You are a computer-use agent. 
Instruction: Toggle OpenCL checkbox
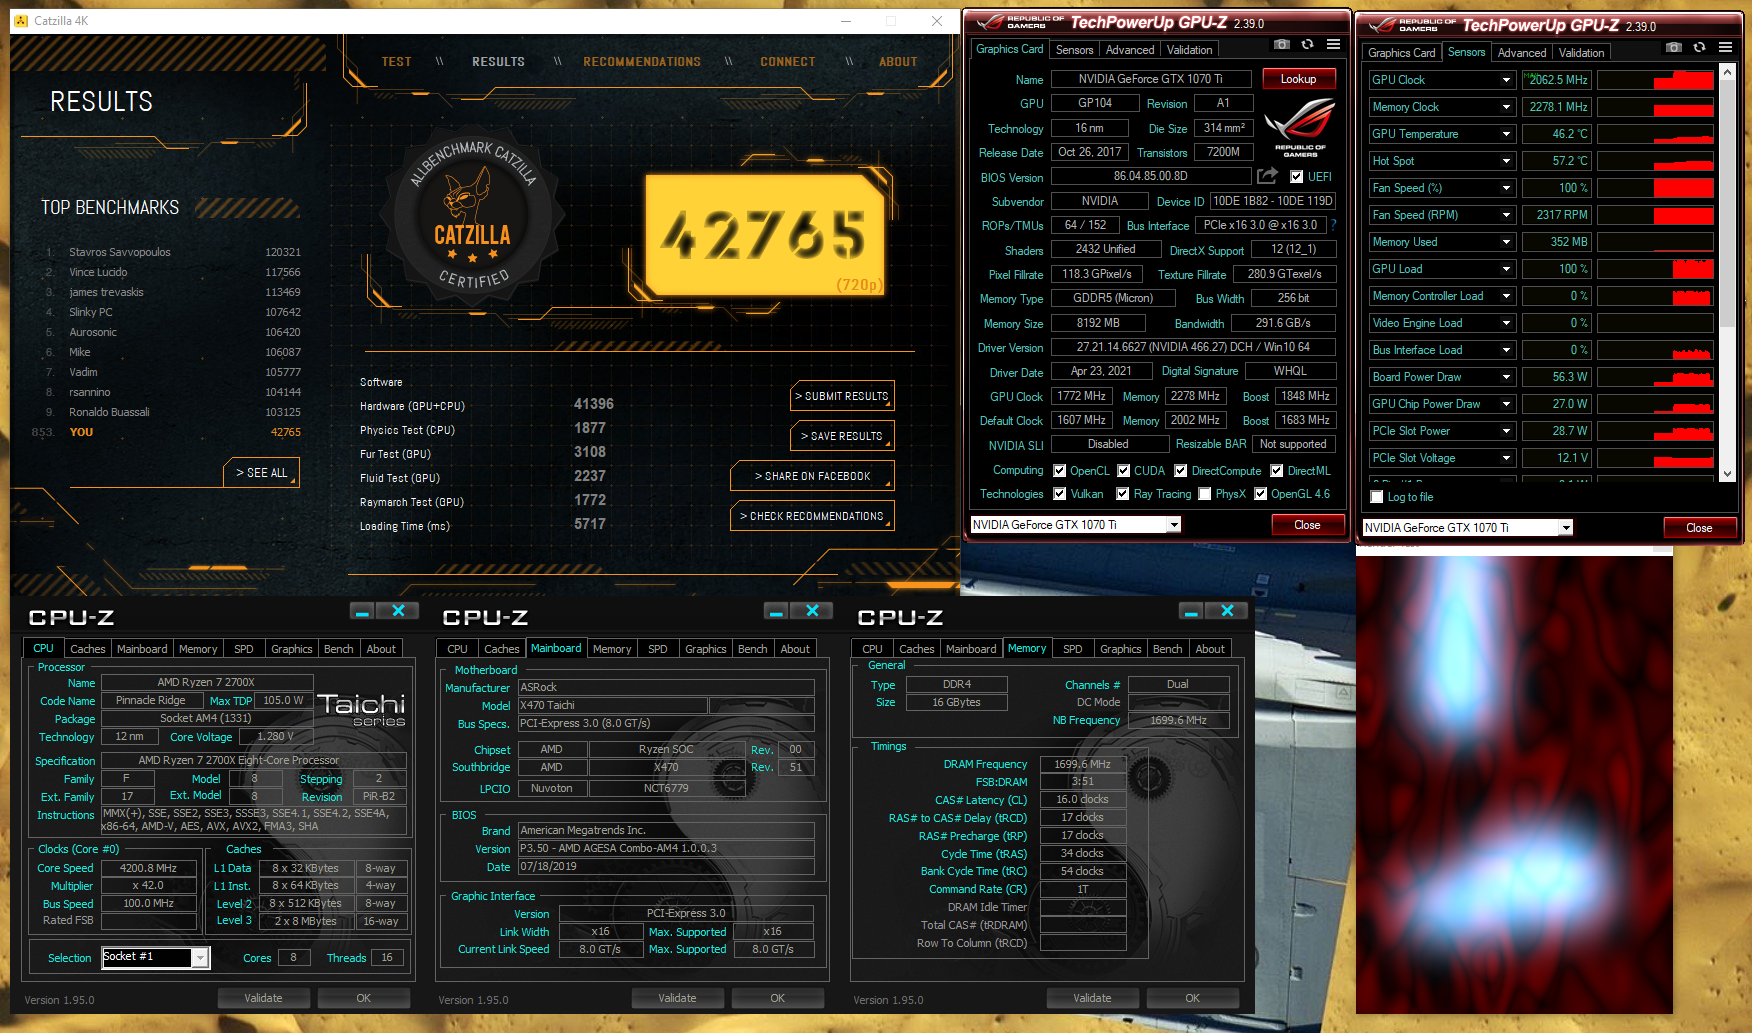(1060, 471)
